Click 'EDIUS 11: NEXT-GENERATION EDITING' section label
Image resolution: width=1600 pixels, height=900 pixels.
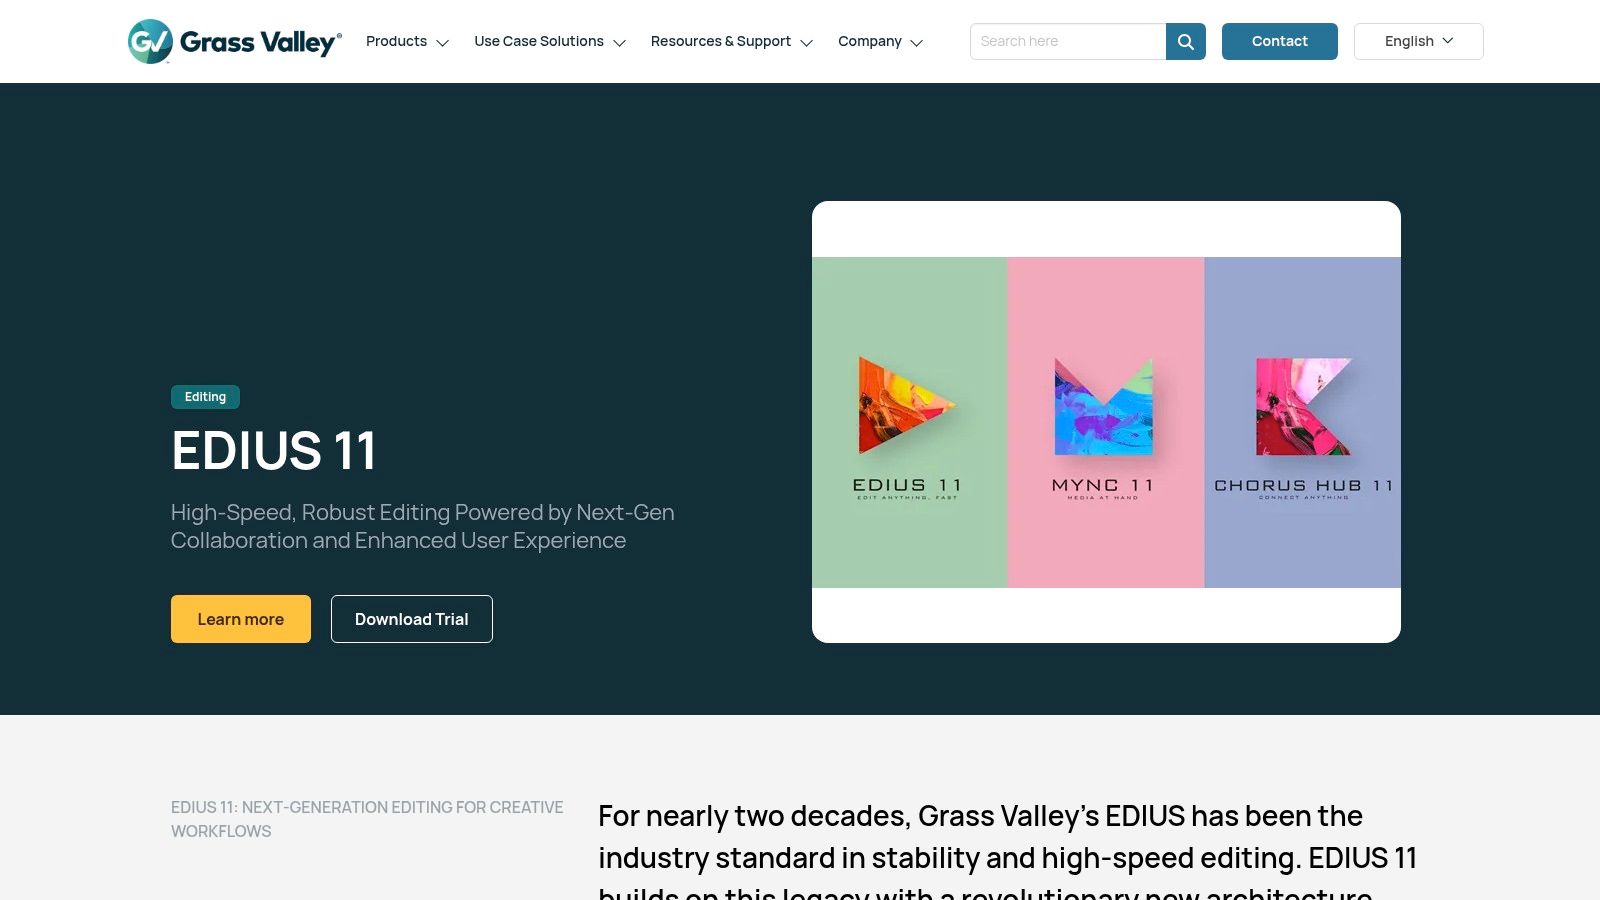(x=367, y=819)
